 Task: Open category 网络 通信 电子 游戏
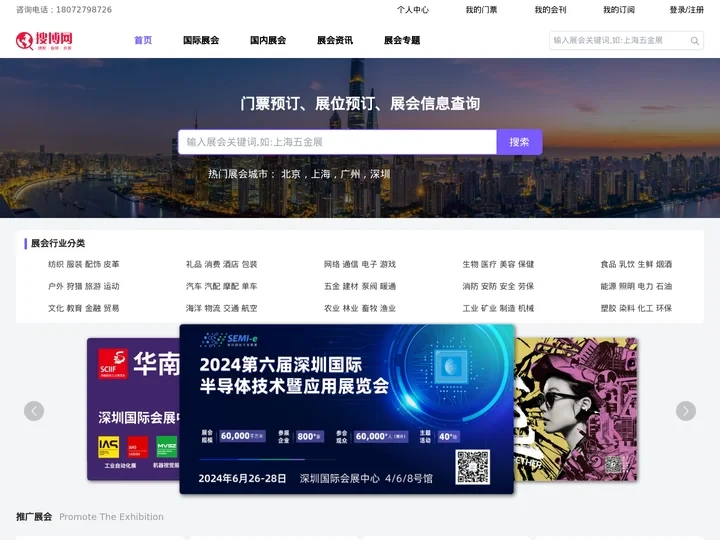pyautogui.click(x=360, y=264)
